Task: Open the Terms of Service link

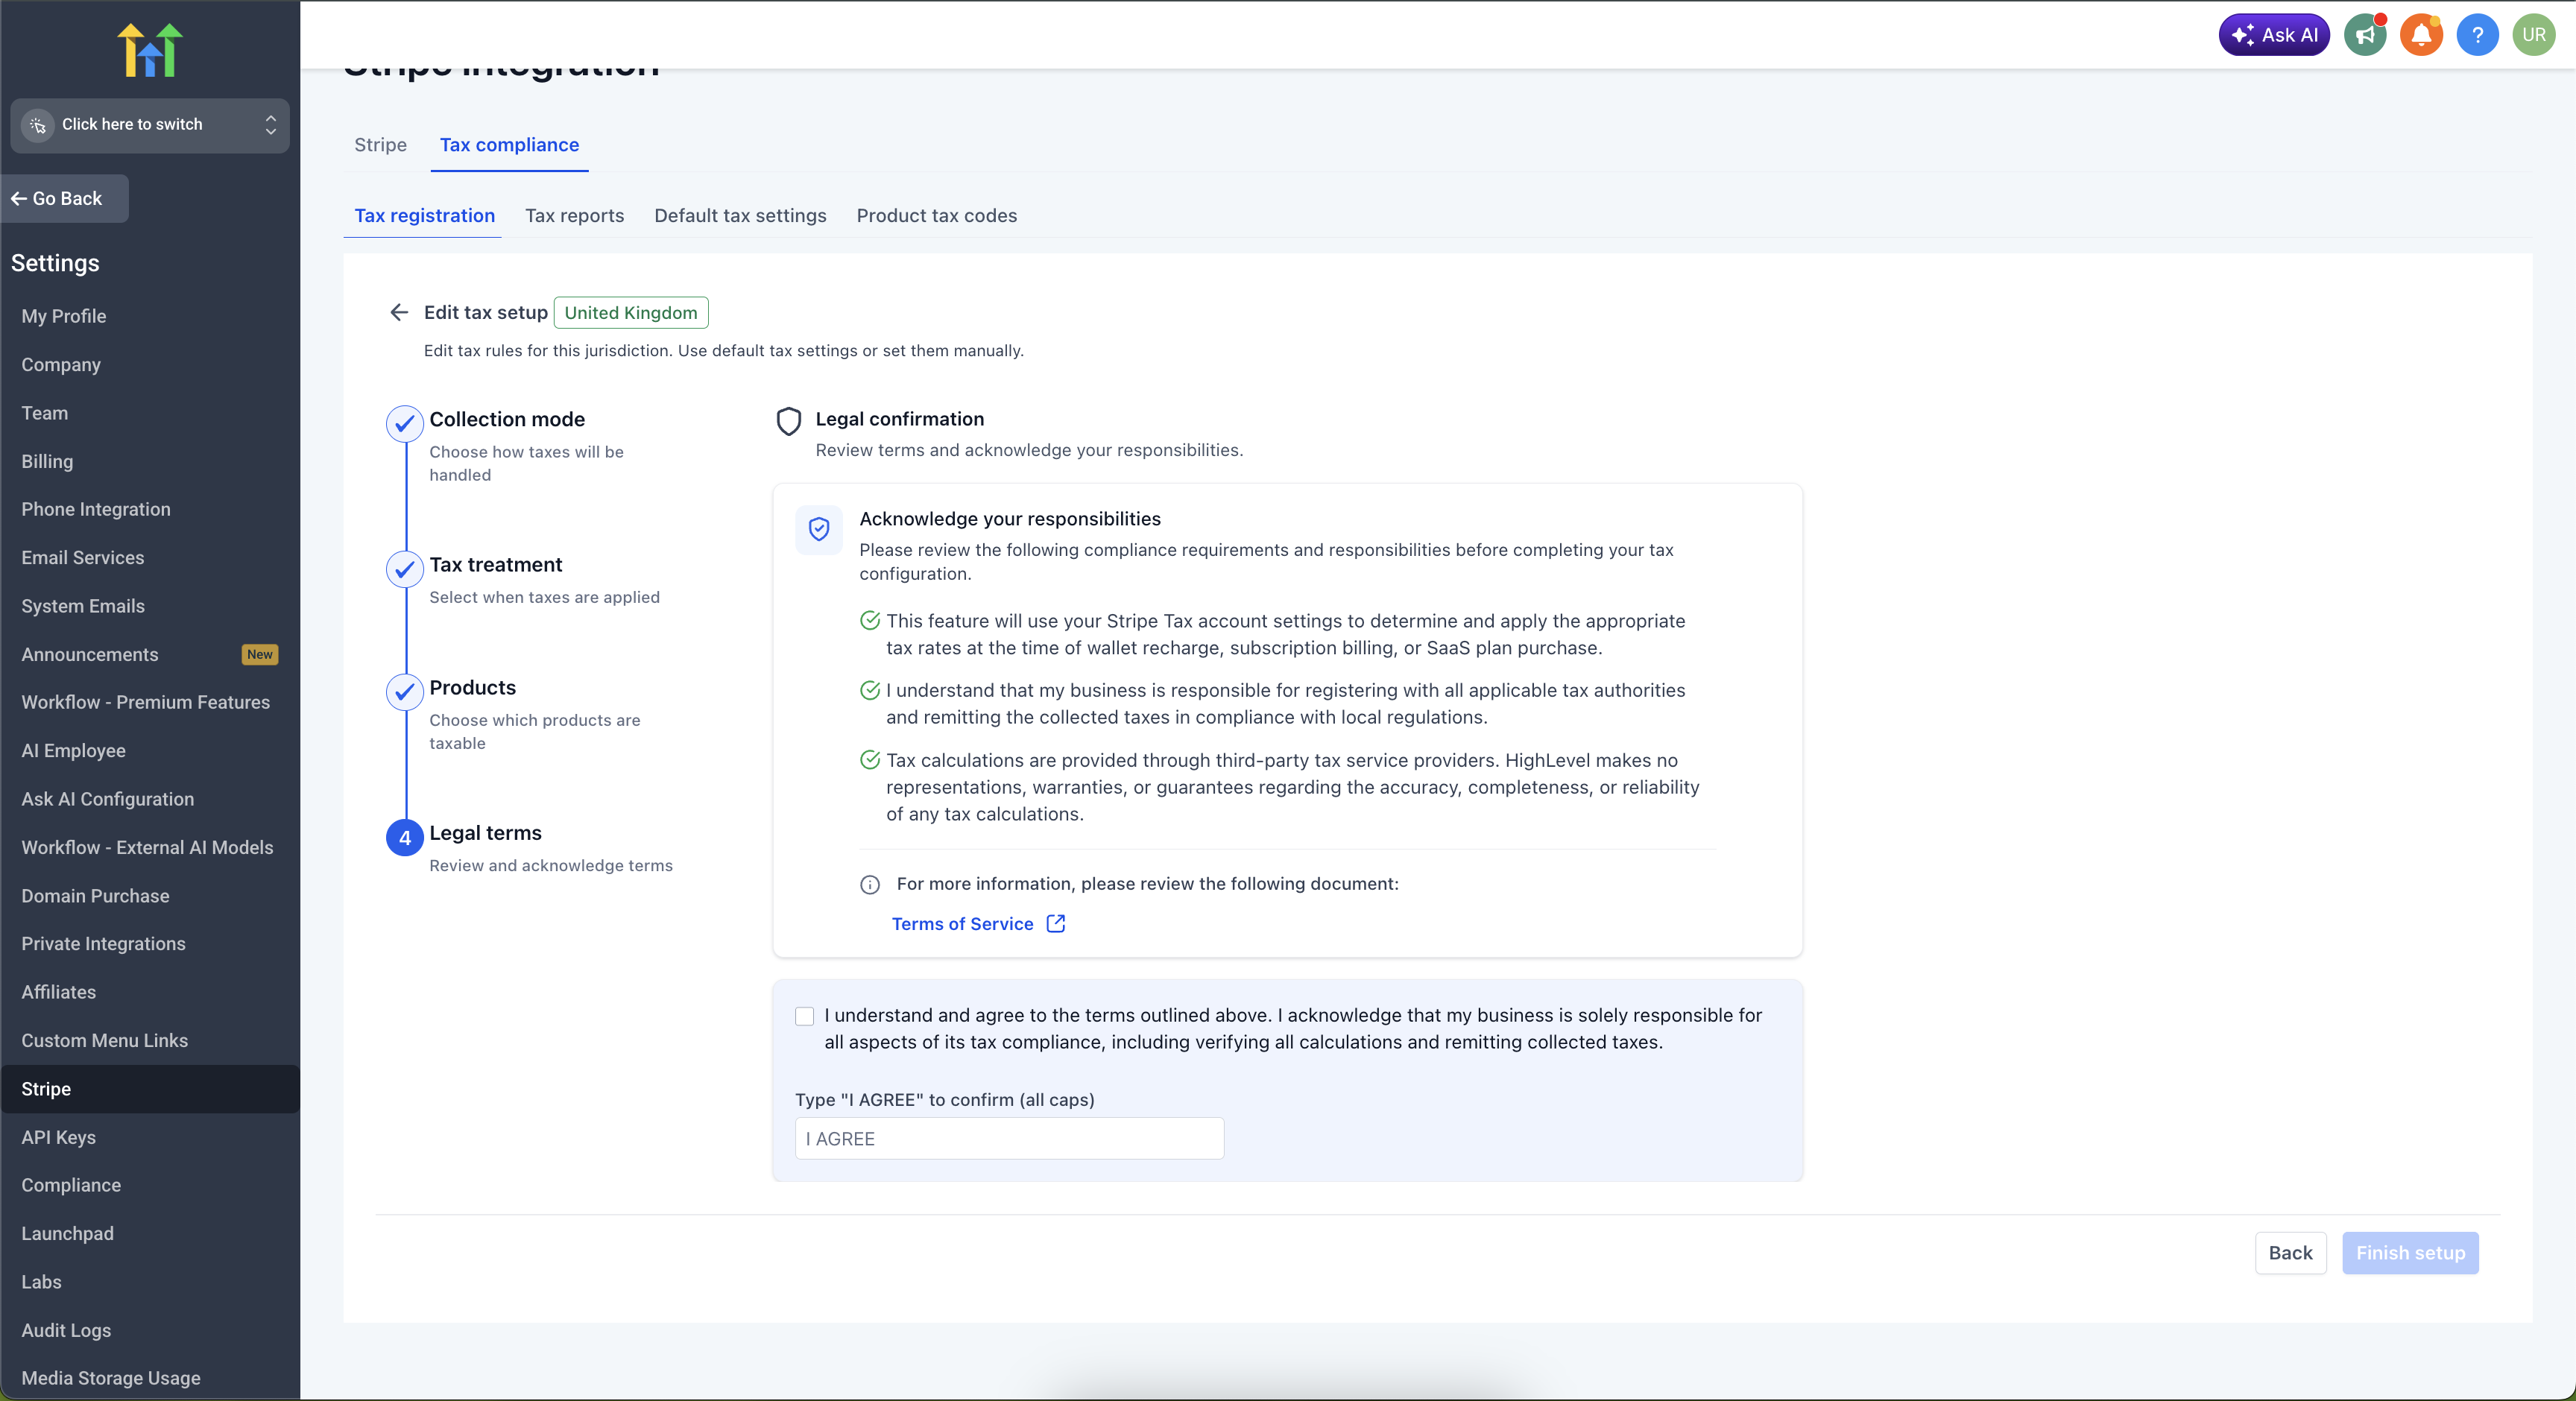Action: (x=962, y=924)
